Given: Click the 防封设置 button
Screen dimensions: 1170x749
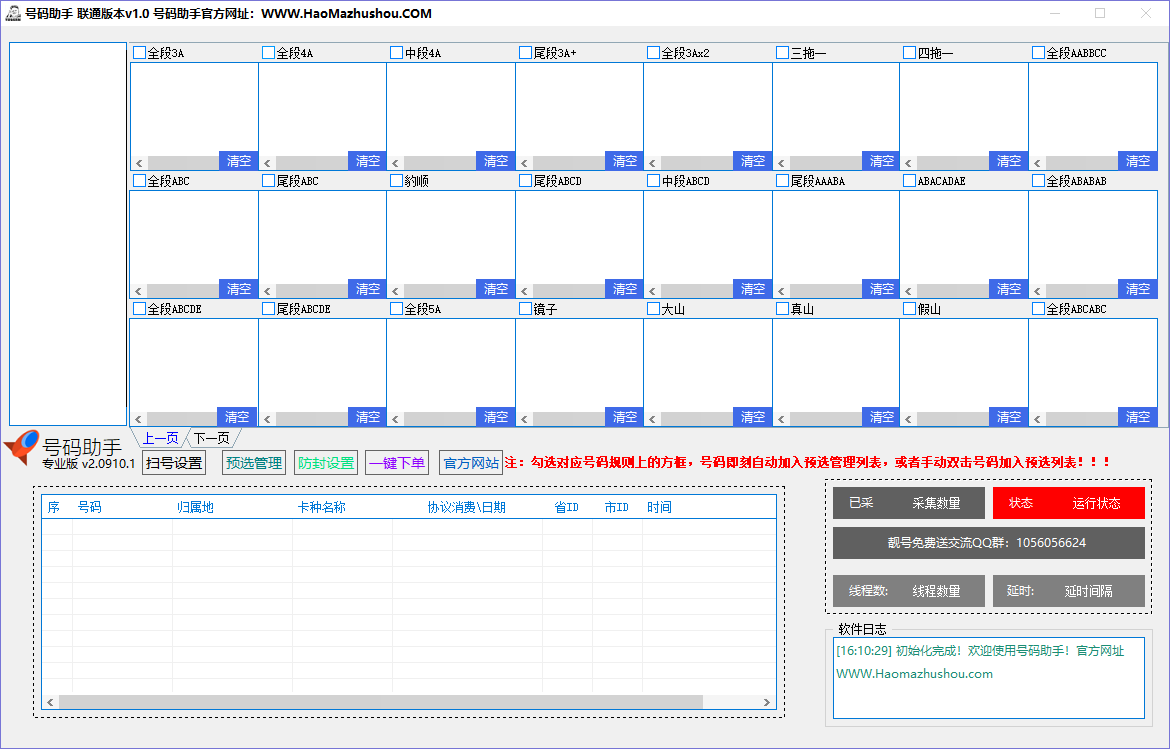Looking at the screenshot, I should click(326, 463).
